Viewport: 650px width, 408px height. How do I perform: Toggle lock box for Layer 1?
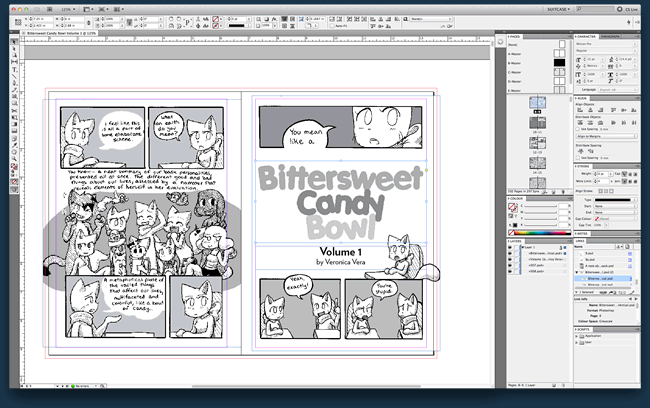point(516,247)
